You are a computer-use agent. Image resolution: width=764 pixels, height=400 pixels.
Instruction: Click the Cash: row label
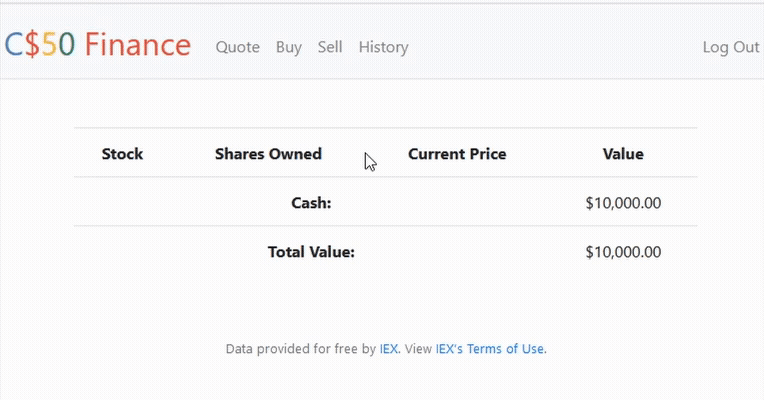click(x=311, y=203)
